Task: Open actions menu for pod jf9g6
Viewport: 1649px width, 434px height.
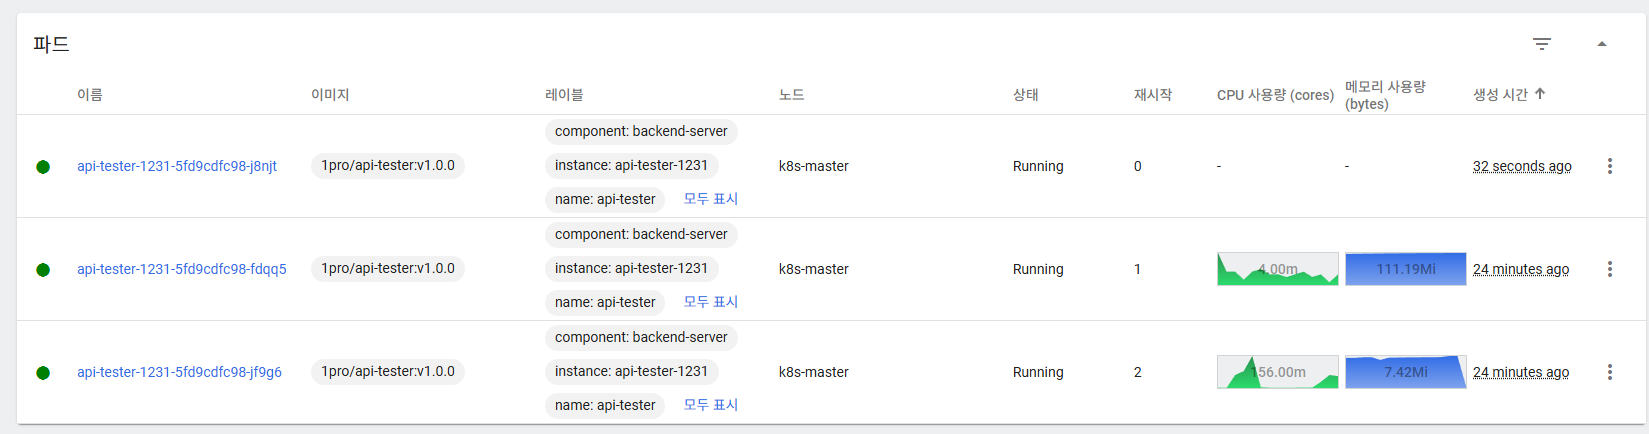Action: tap(1609, 372)
